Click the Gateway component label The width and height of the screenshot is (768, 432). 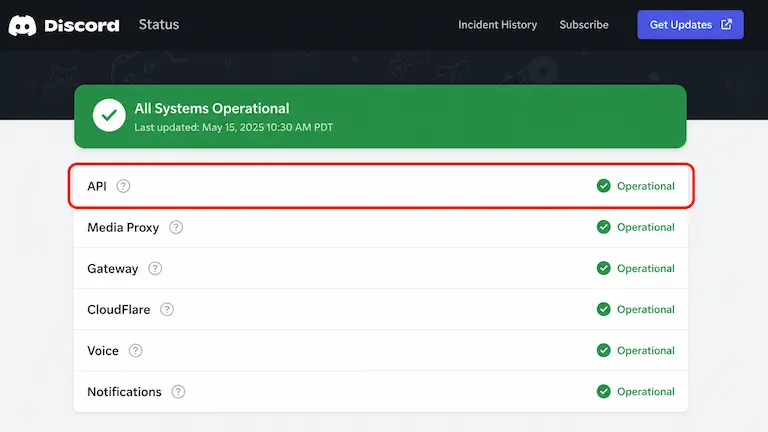pyautogui.click(x=113, y=269)
